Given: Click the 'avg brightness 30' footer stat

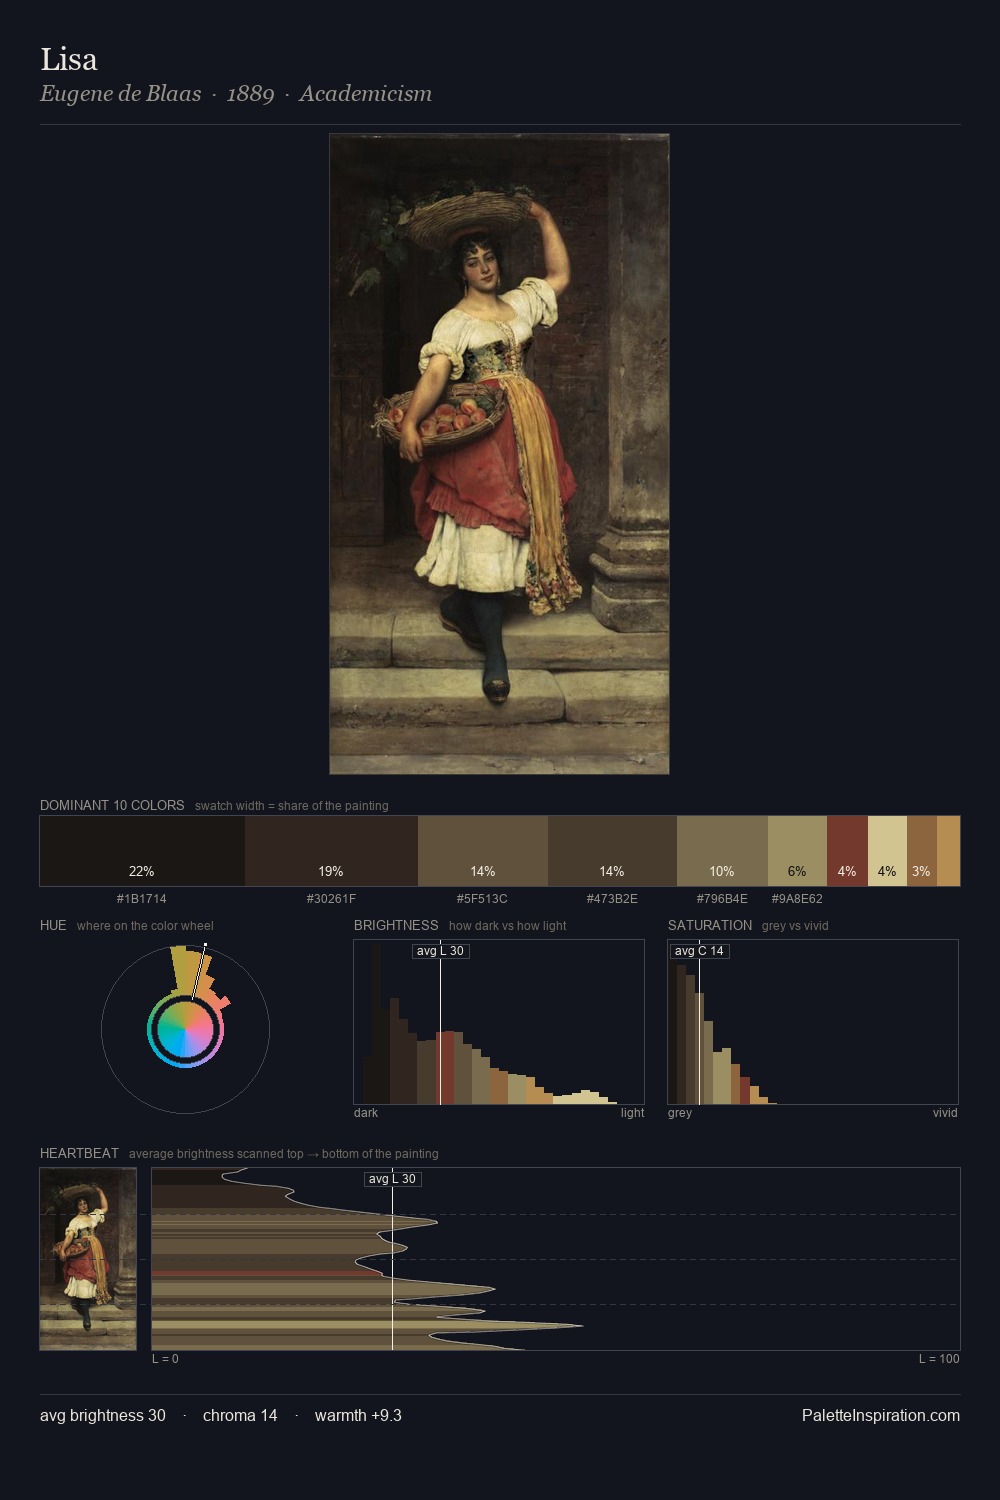Looking at the screenshot, I should pos(103,1415).
